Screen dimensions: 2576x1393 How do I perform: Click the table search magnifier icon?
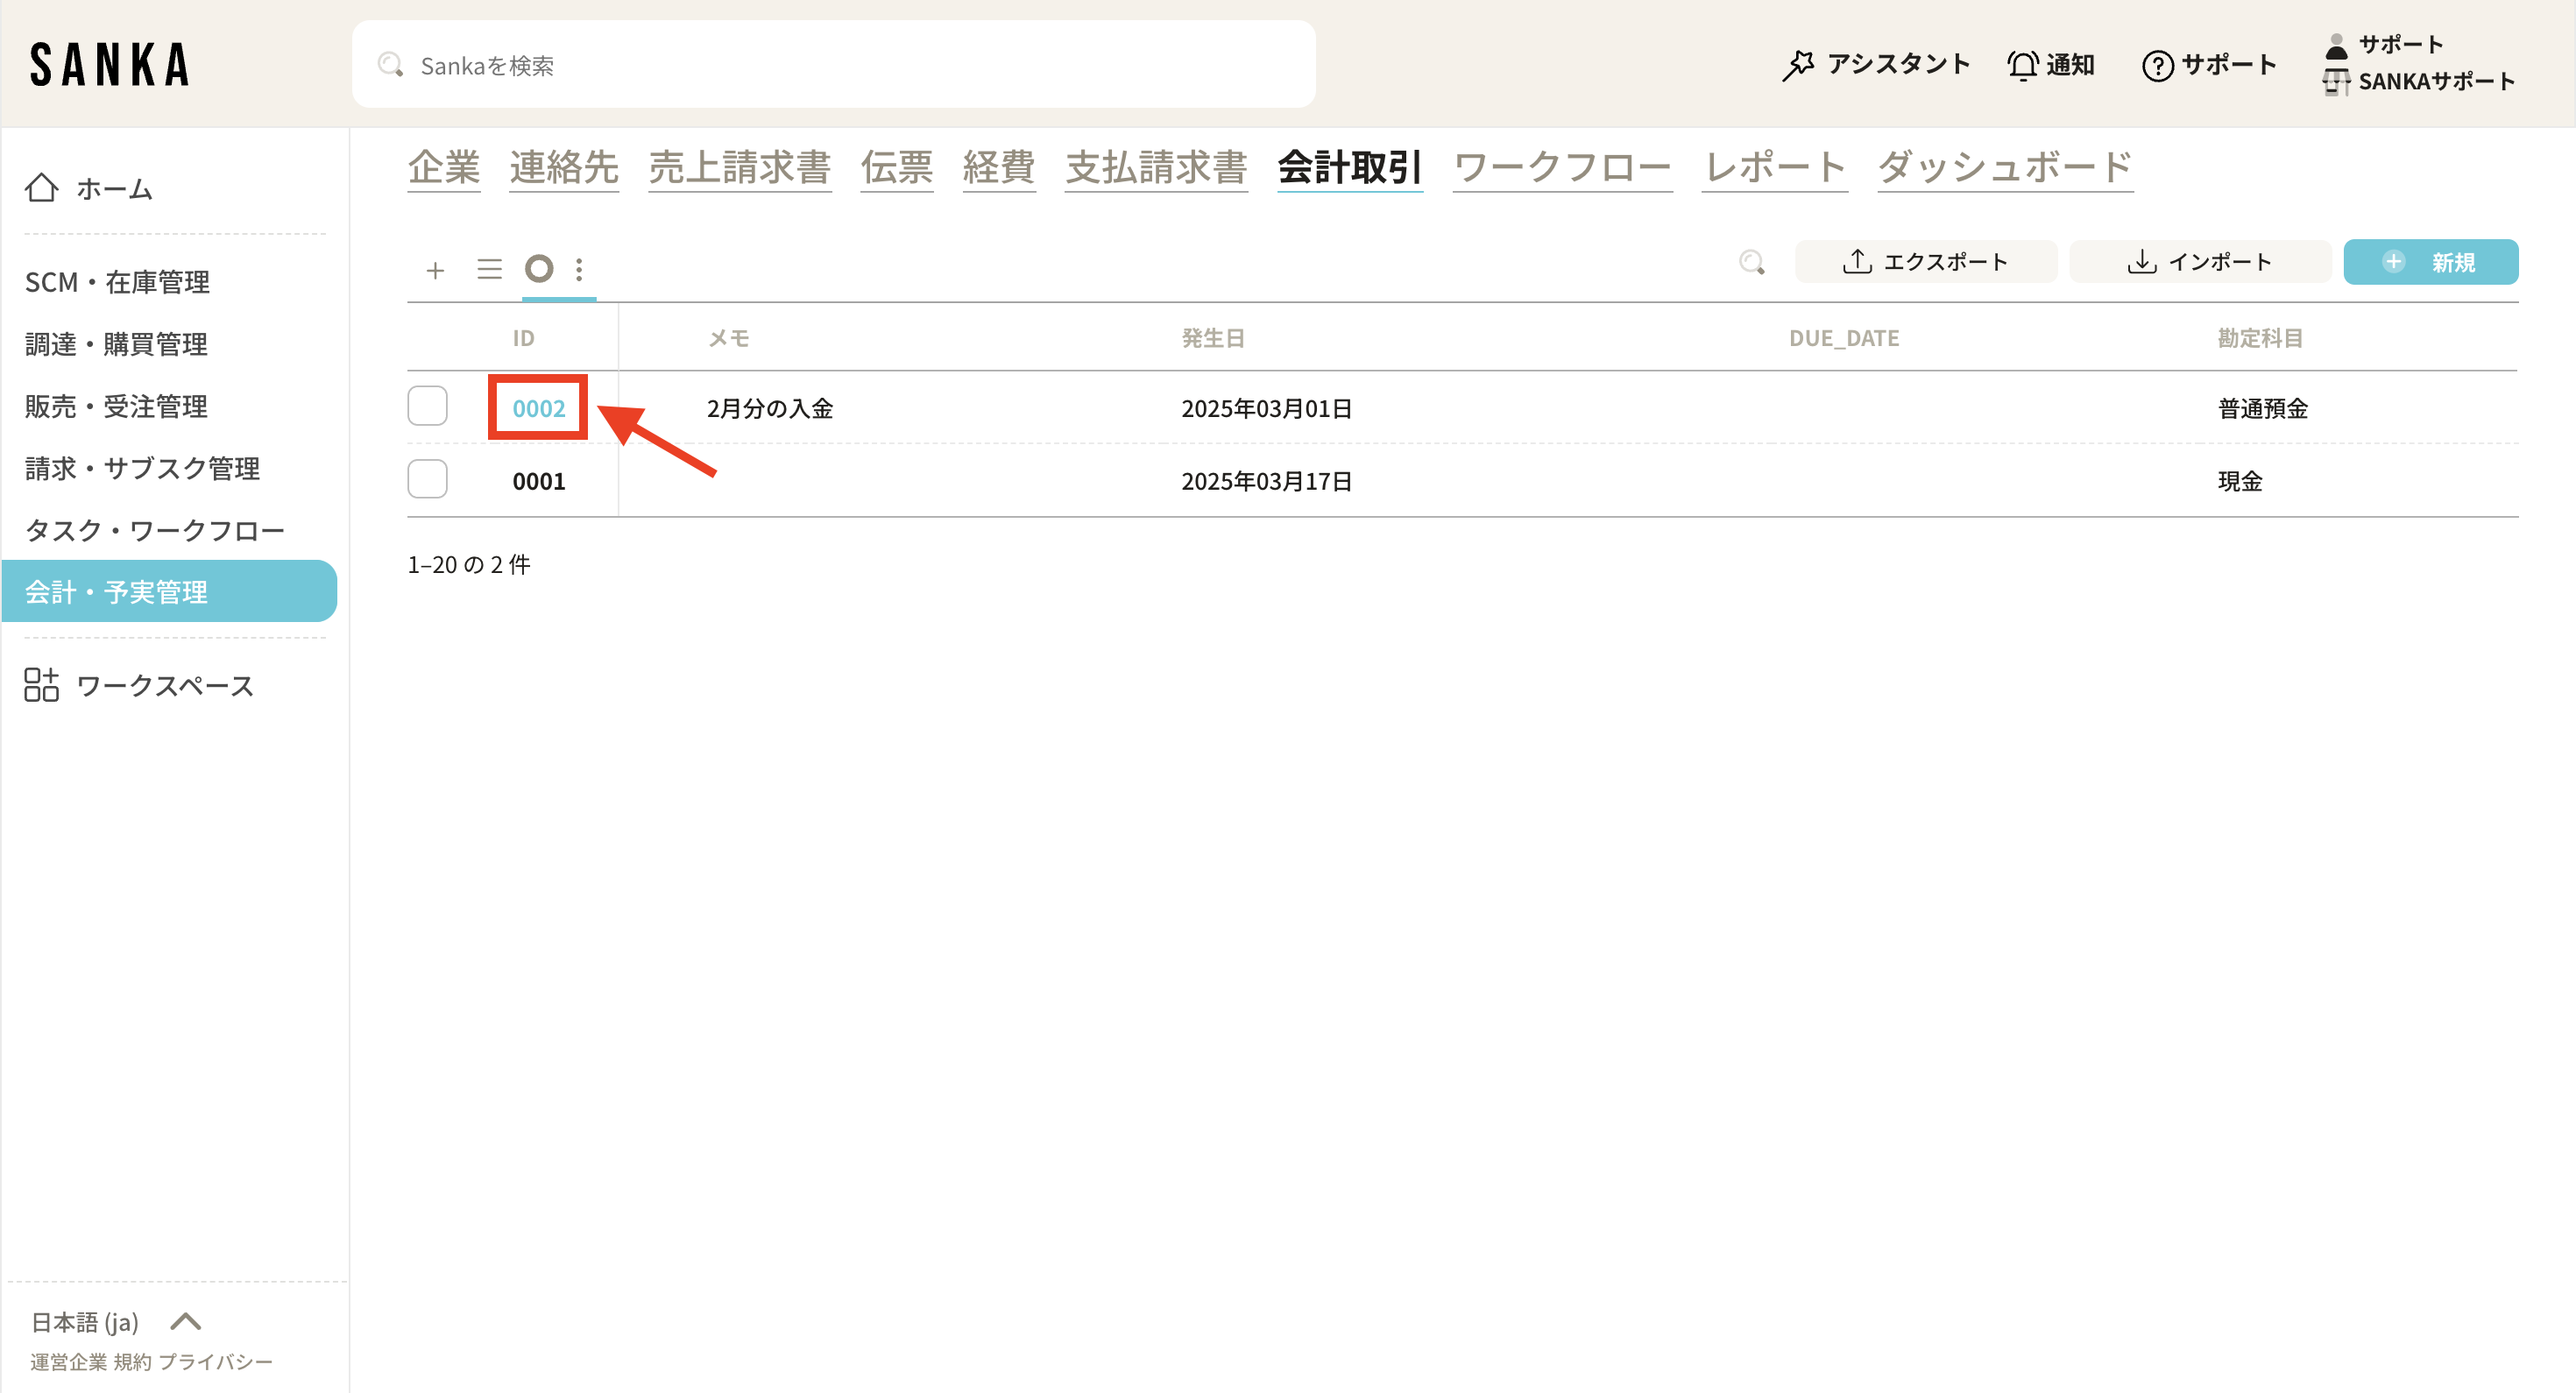[x=1751, y=262]
